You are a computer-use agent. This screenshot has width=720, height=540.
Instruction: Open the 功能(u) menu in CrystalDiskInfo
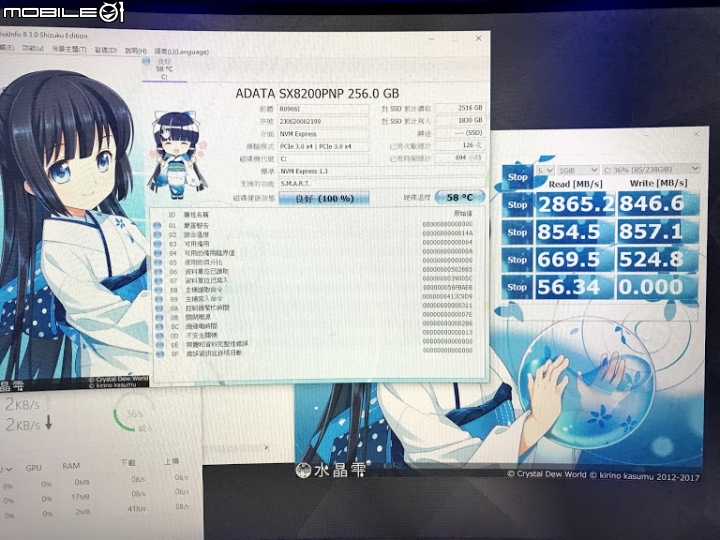[33, 48]
